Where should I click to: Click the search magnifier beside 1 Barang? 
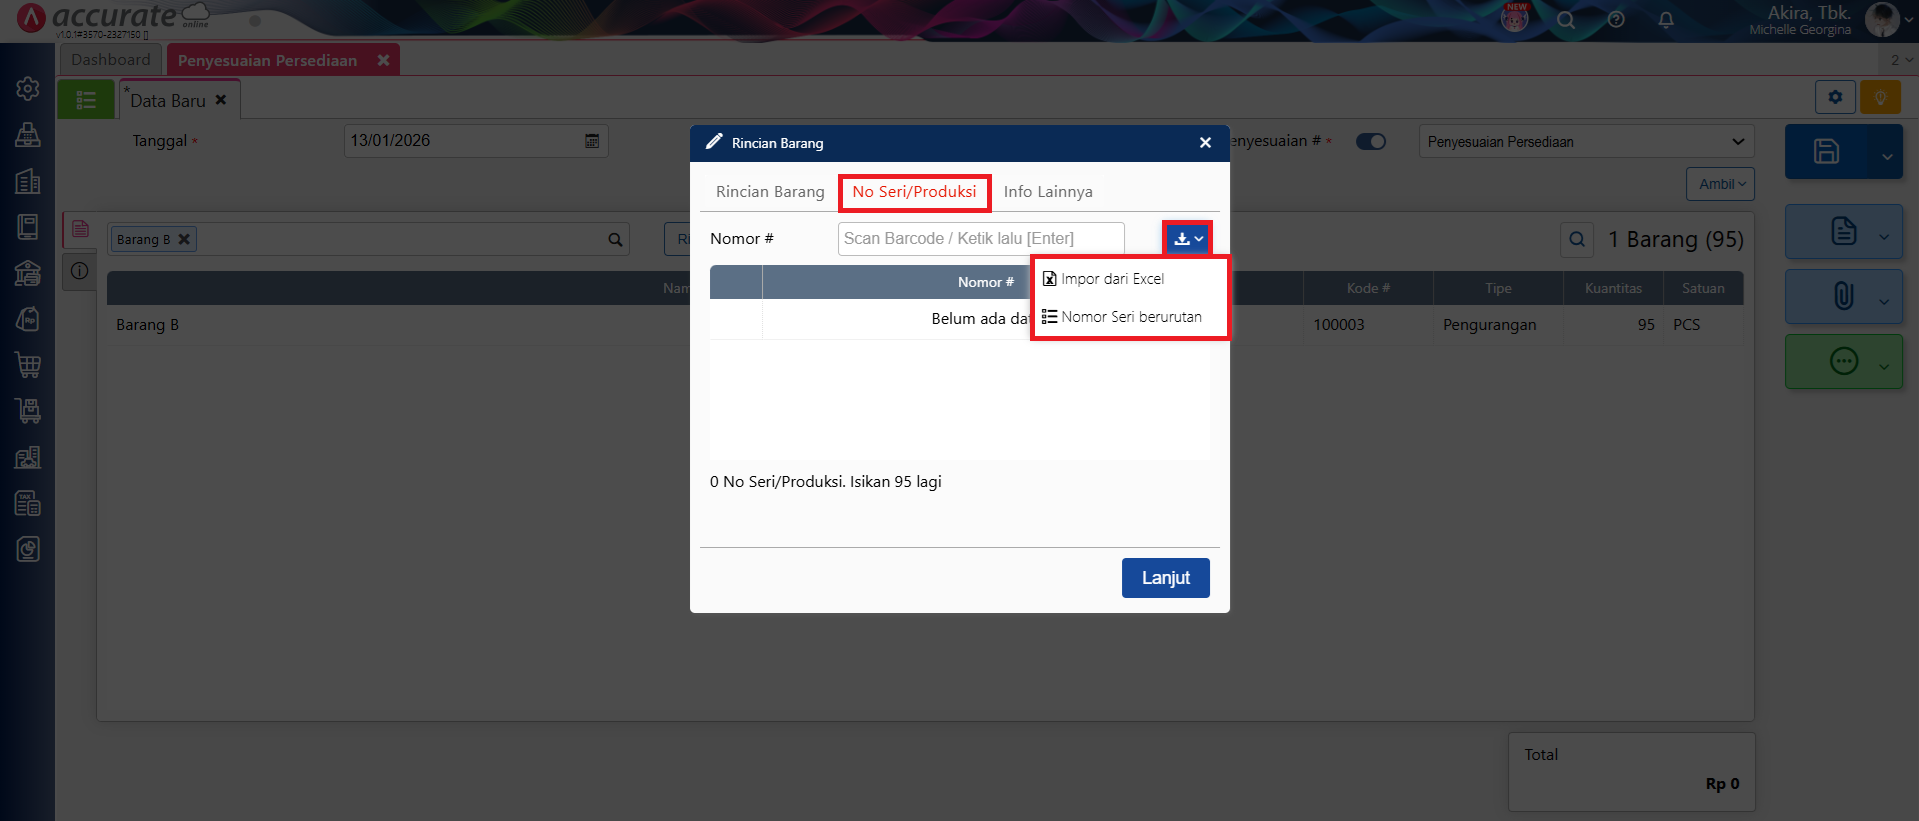(1577, 239)
